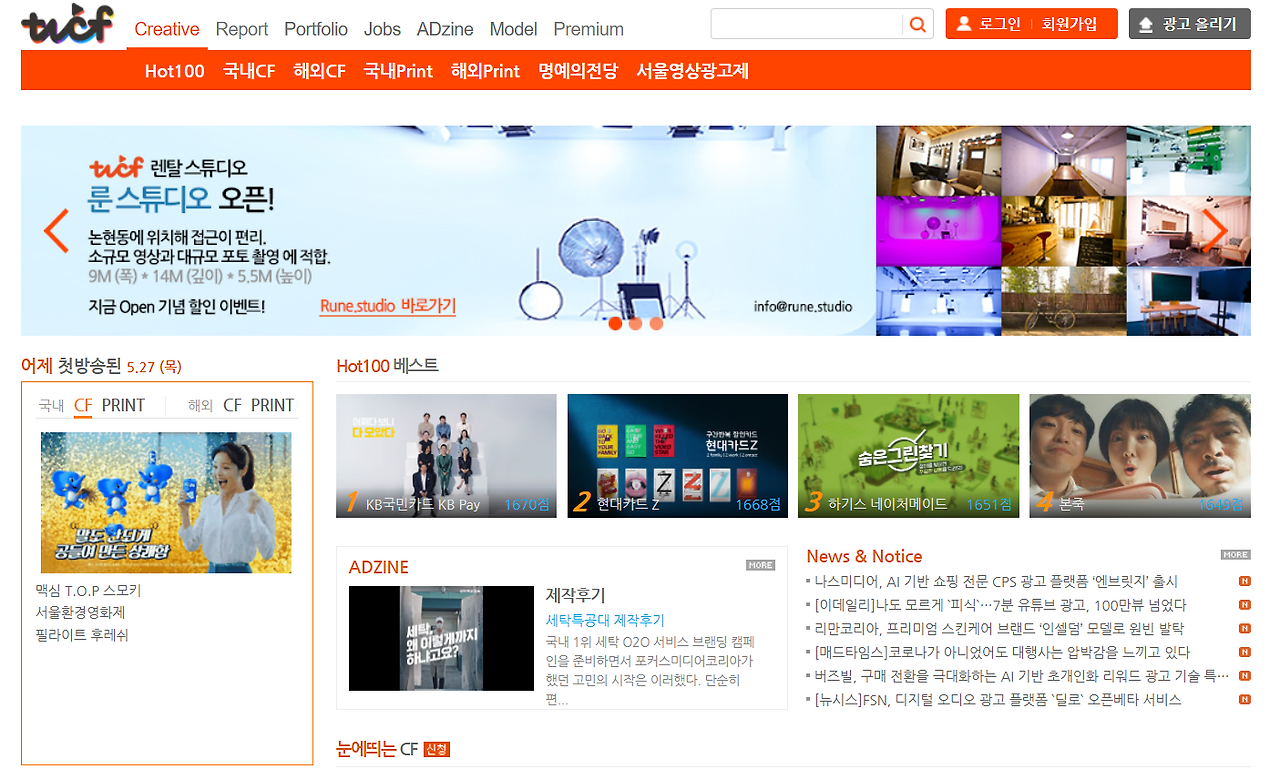This screenshot has height=769, width=1280.
Task: Select the third banner pagination dot
Action: coord(656,323)
